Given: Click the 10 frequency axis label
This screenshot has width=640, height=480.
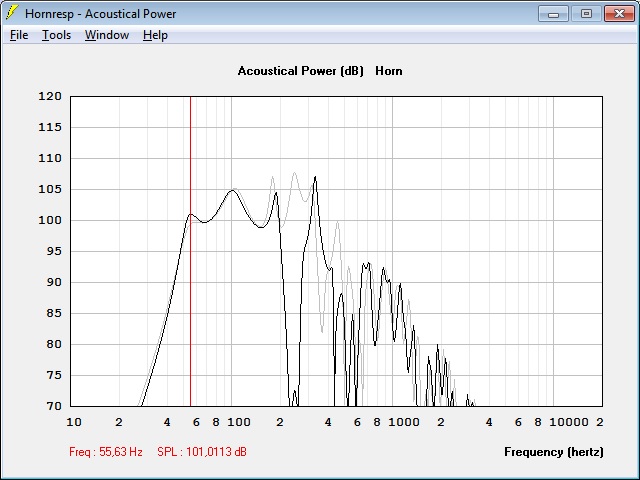Looking at the screenshot, I should [x=74, y=422].
